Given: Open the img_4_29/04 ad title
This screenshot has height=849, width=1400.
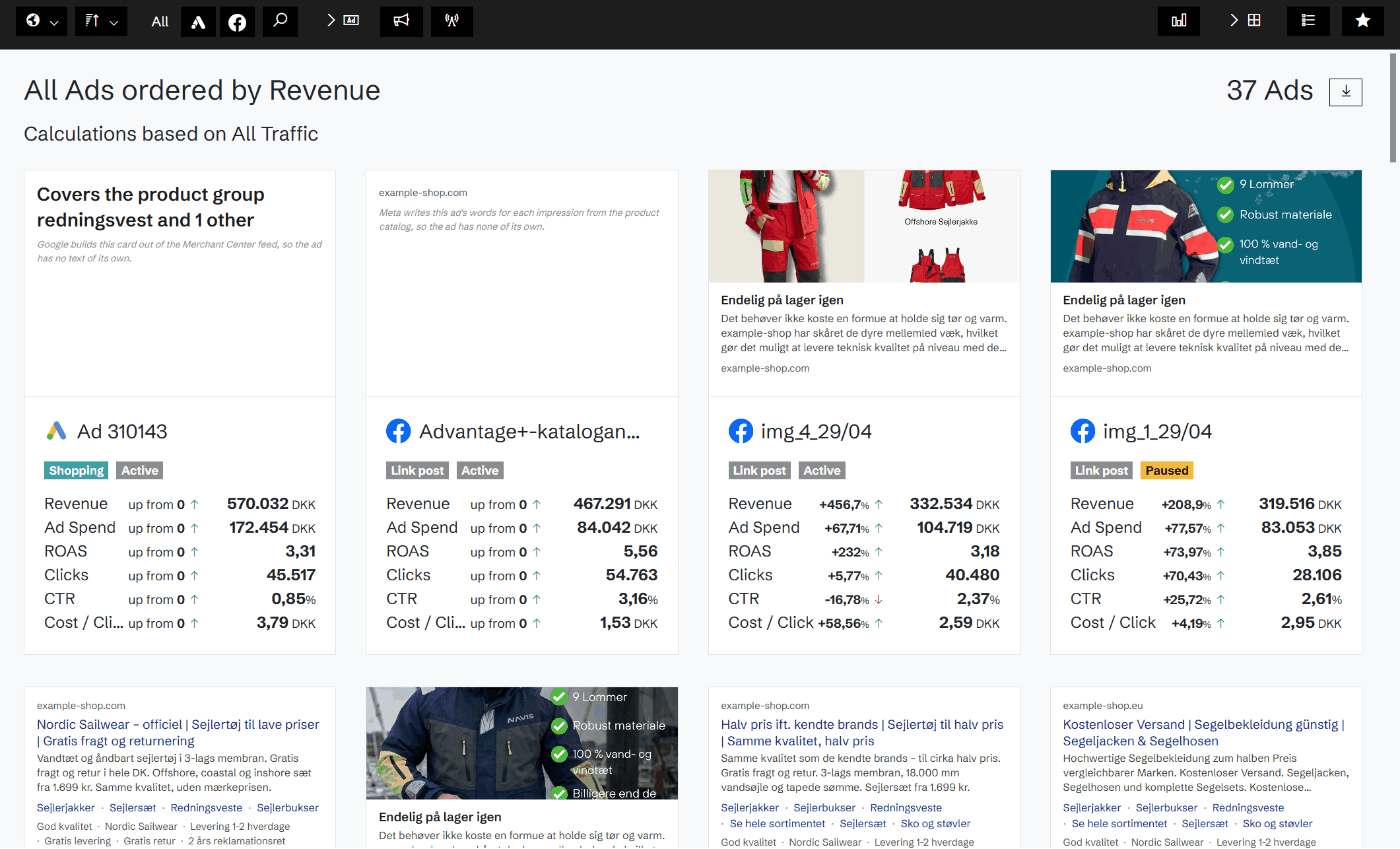Looking at the screenshot, I should (x=817, y=432).
